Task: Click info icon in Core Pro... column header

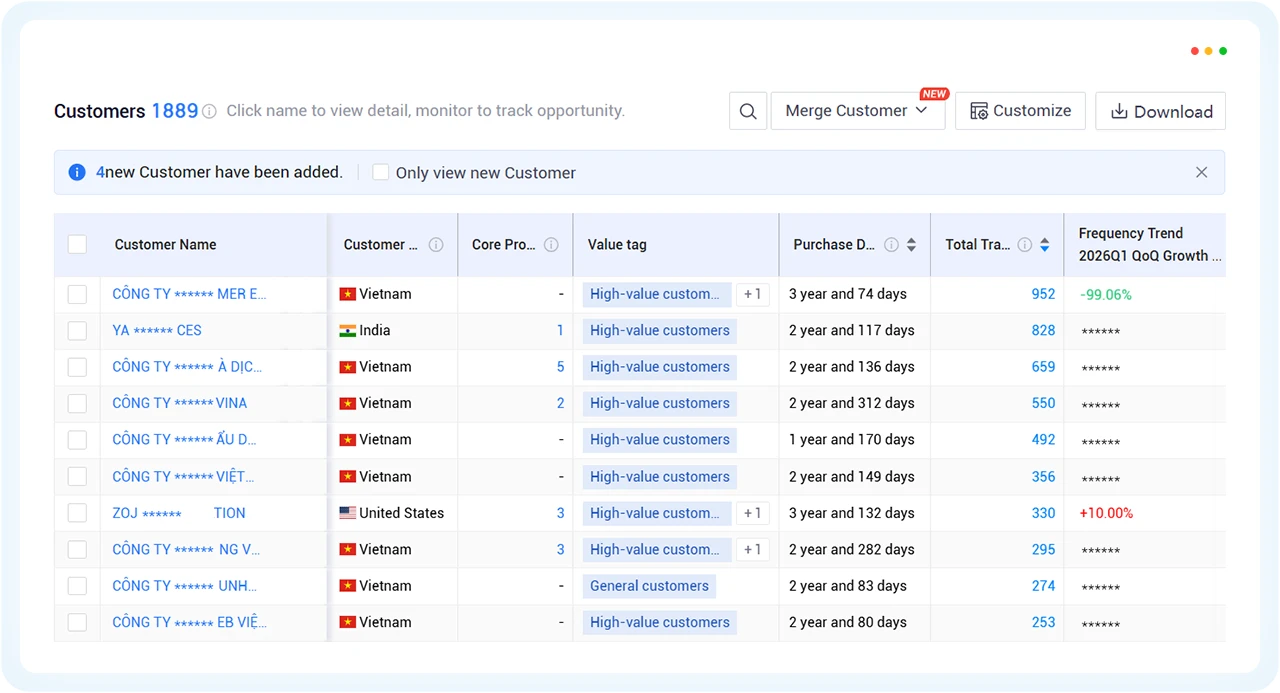Action: tap(551, 244)
